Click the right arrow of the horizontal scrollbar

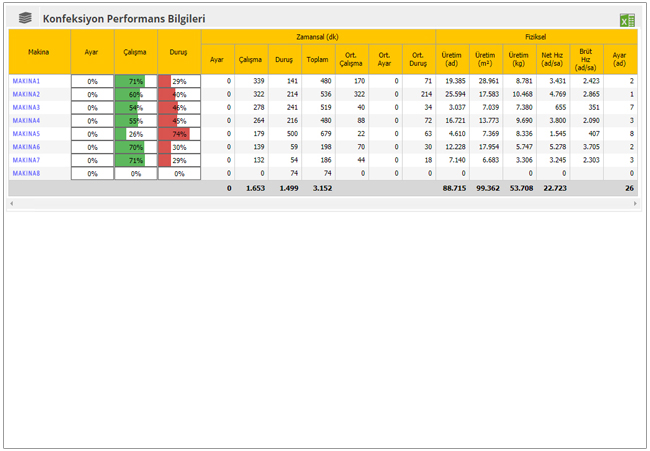636,203
